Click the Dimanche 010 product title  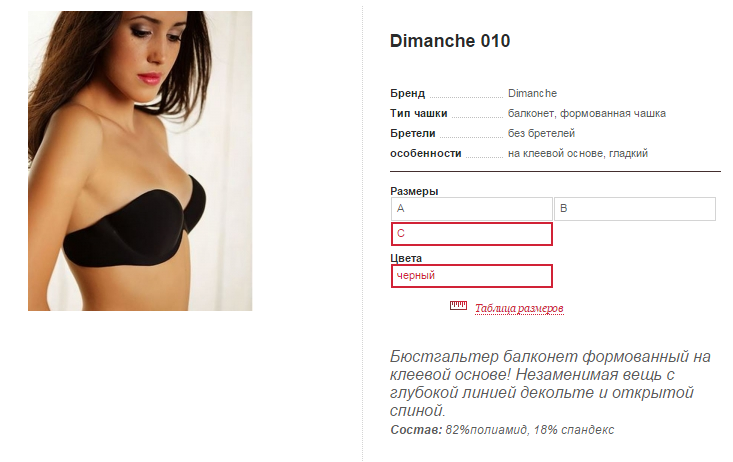click(450, 41)
